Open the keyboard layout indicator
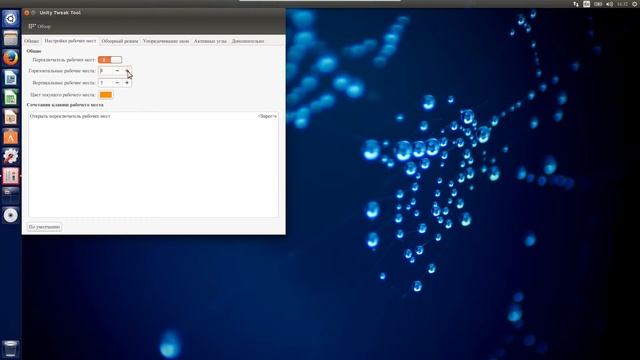 click(587, 4)
